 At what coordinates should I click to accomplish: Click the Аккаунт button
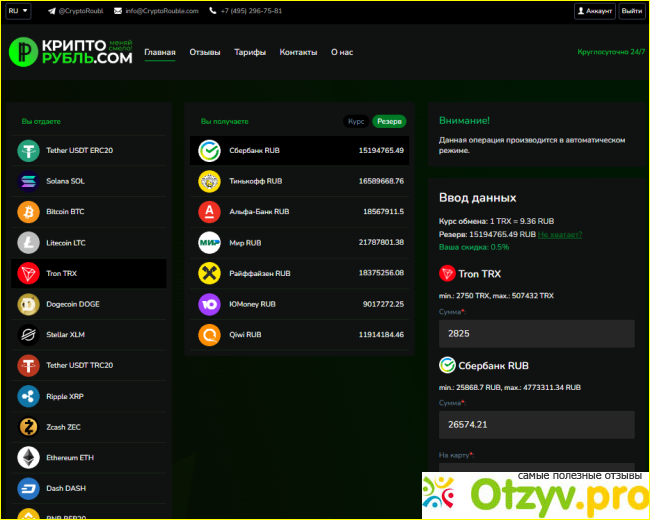(x=595, y=11)
